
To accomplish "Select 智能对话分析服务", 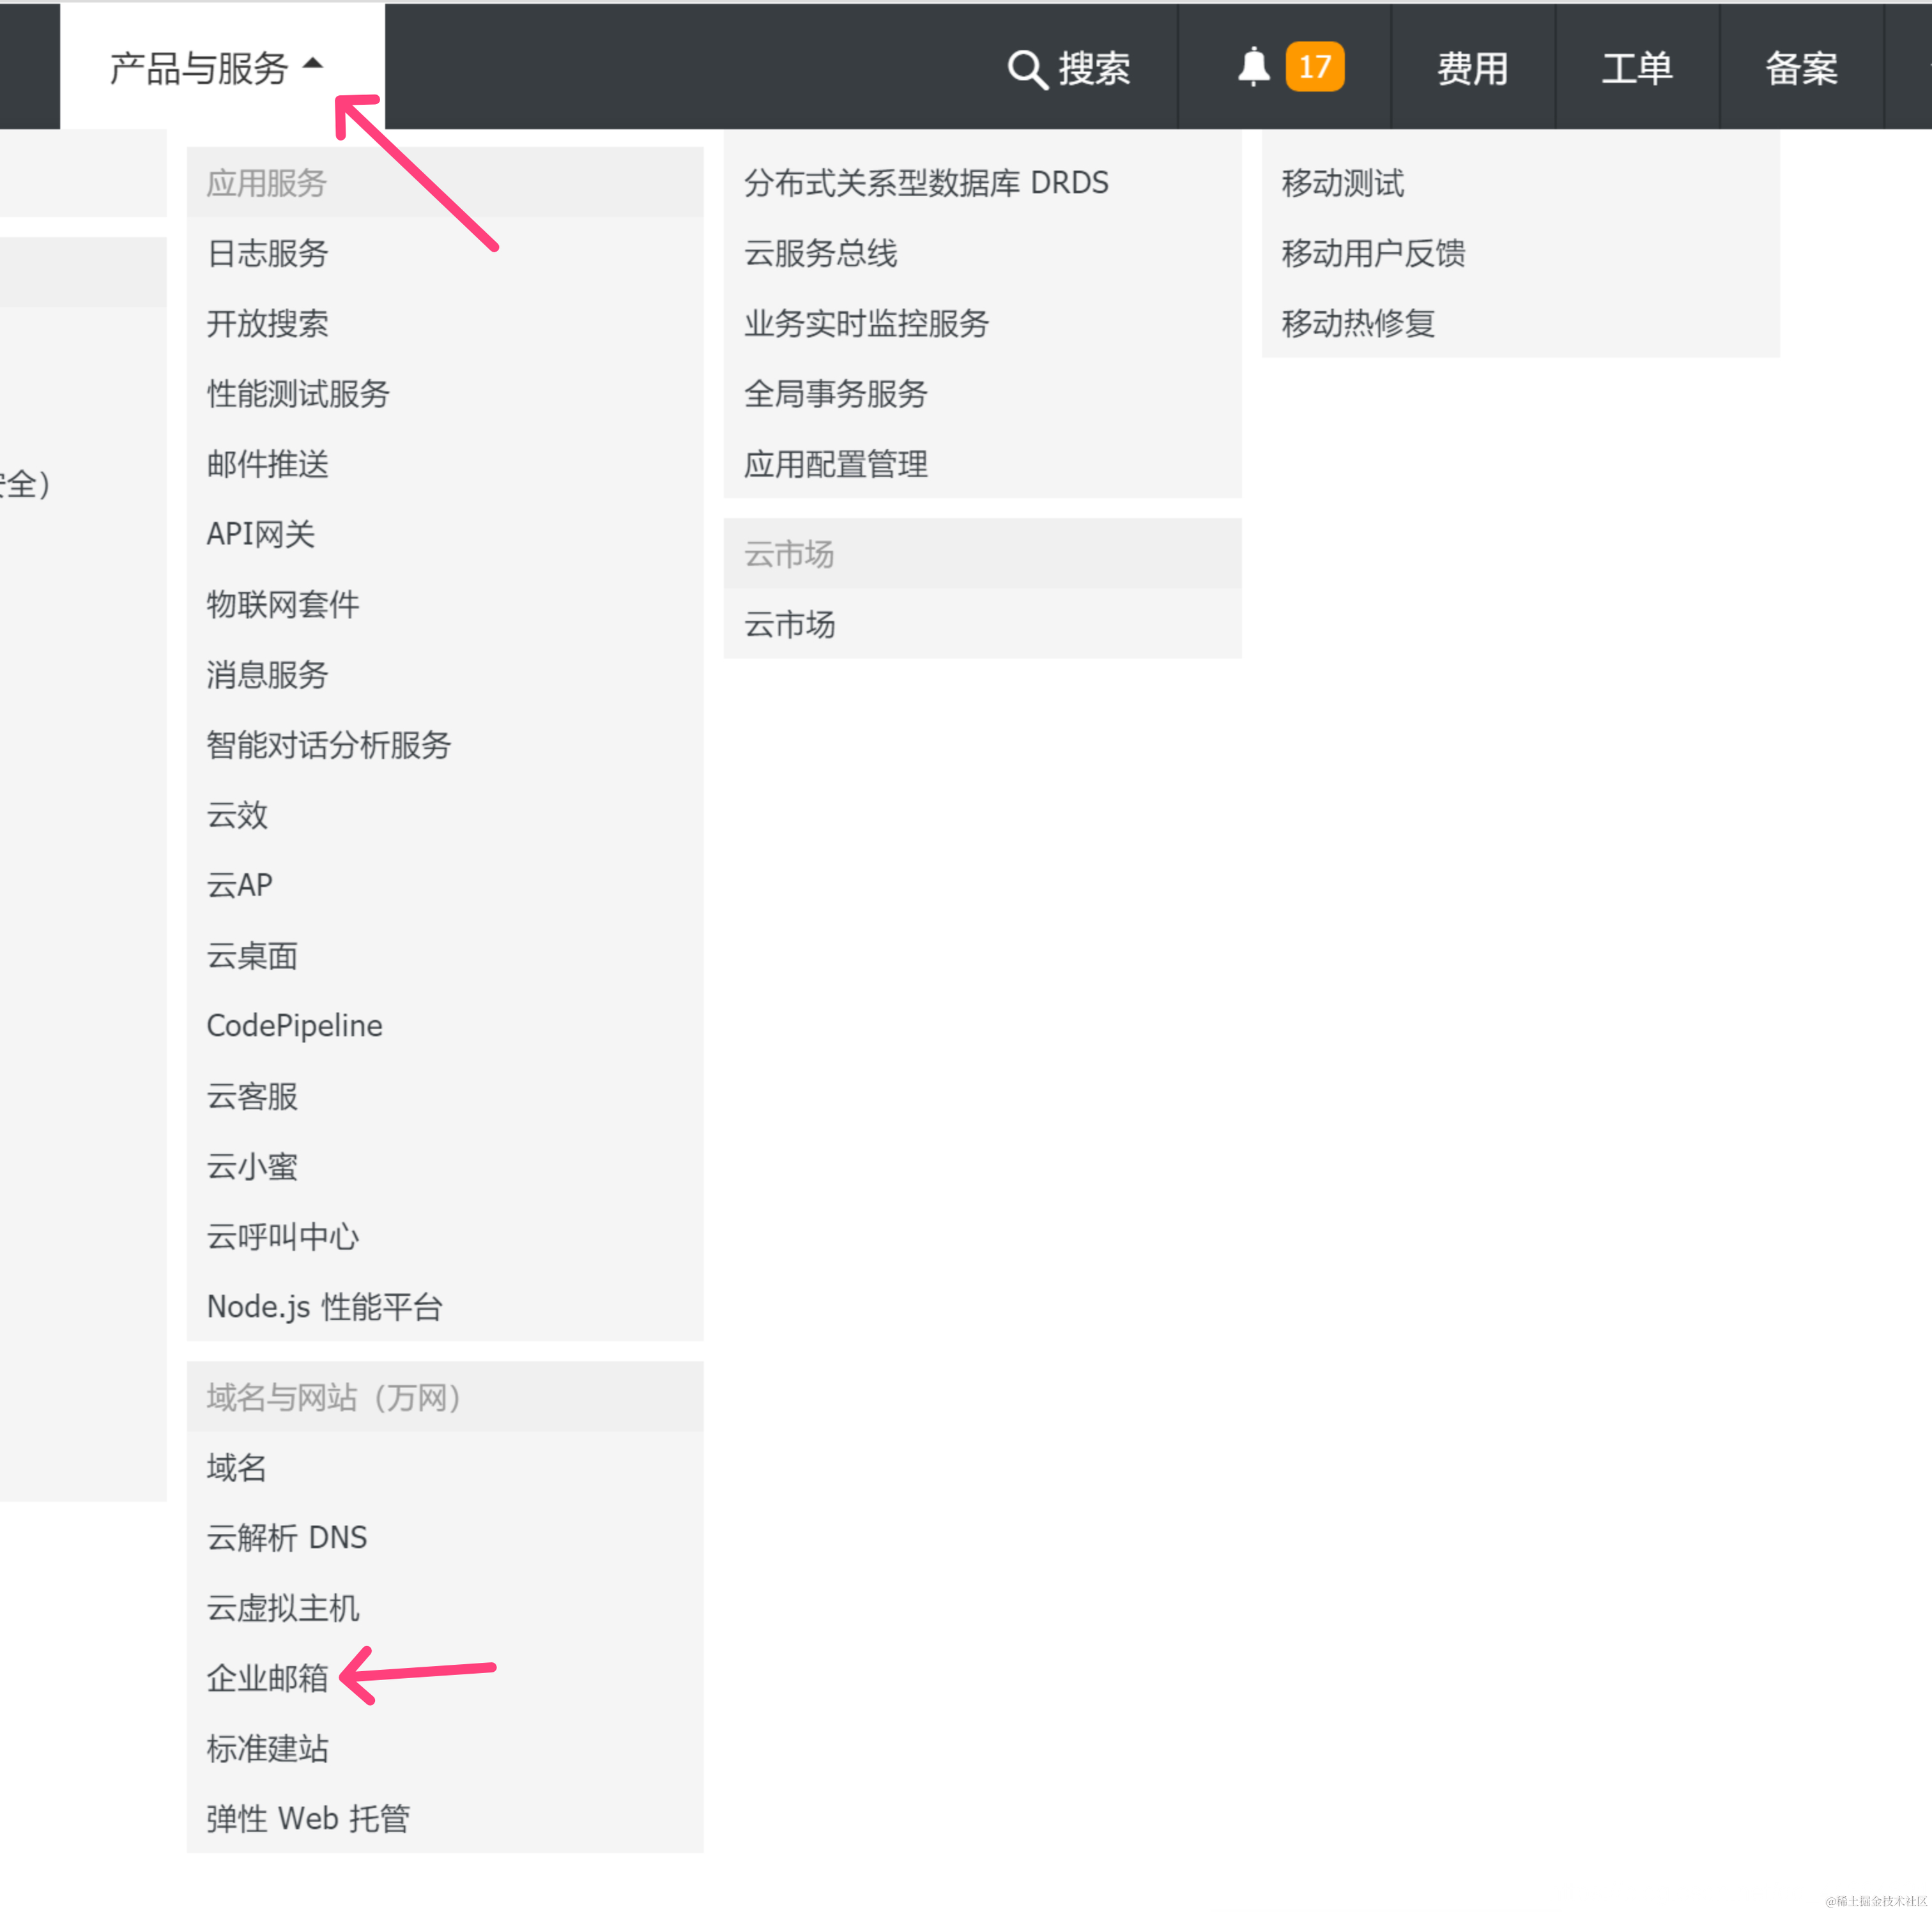I will pos(329,745).
